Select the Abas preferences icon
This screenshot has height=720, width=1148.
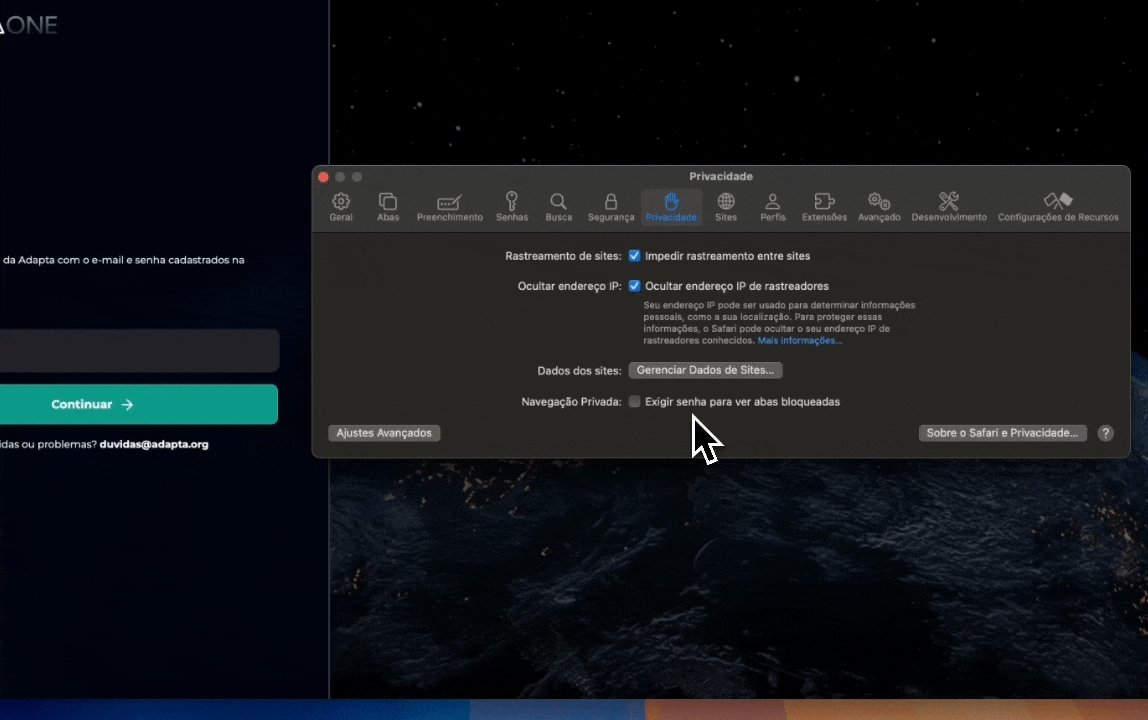pyautogui.click(x=388, y=207)
